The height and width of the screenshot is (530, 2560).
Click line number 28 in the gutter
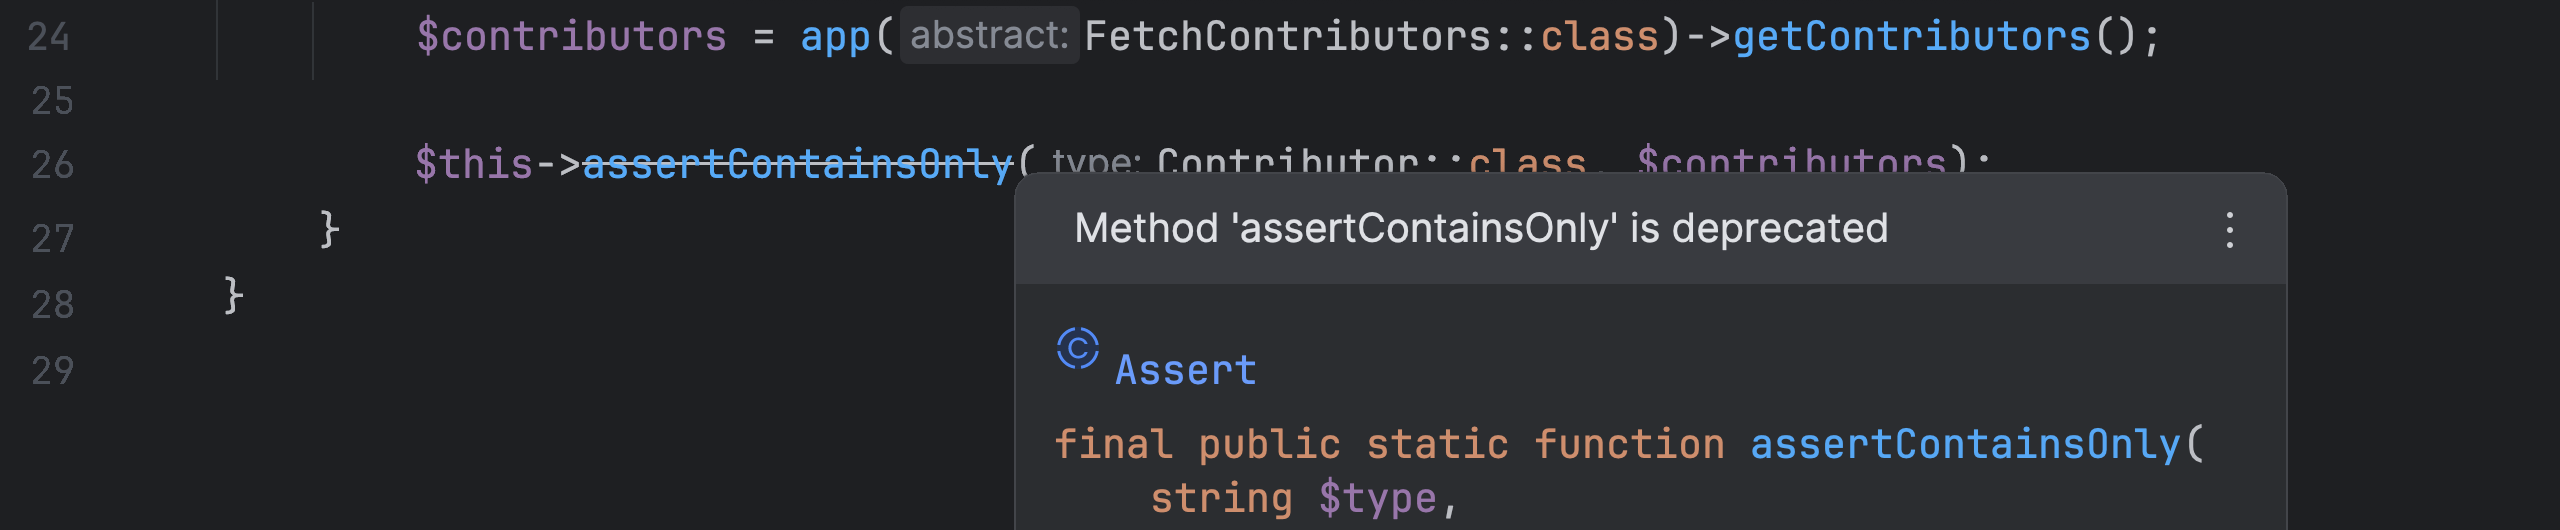52,305
